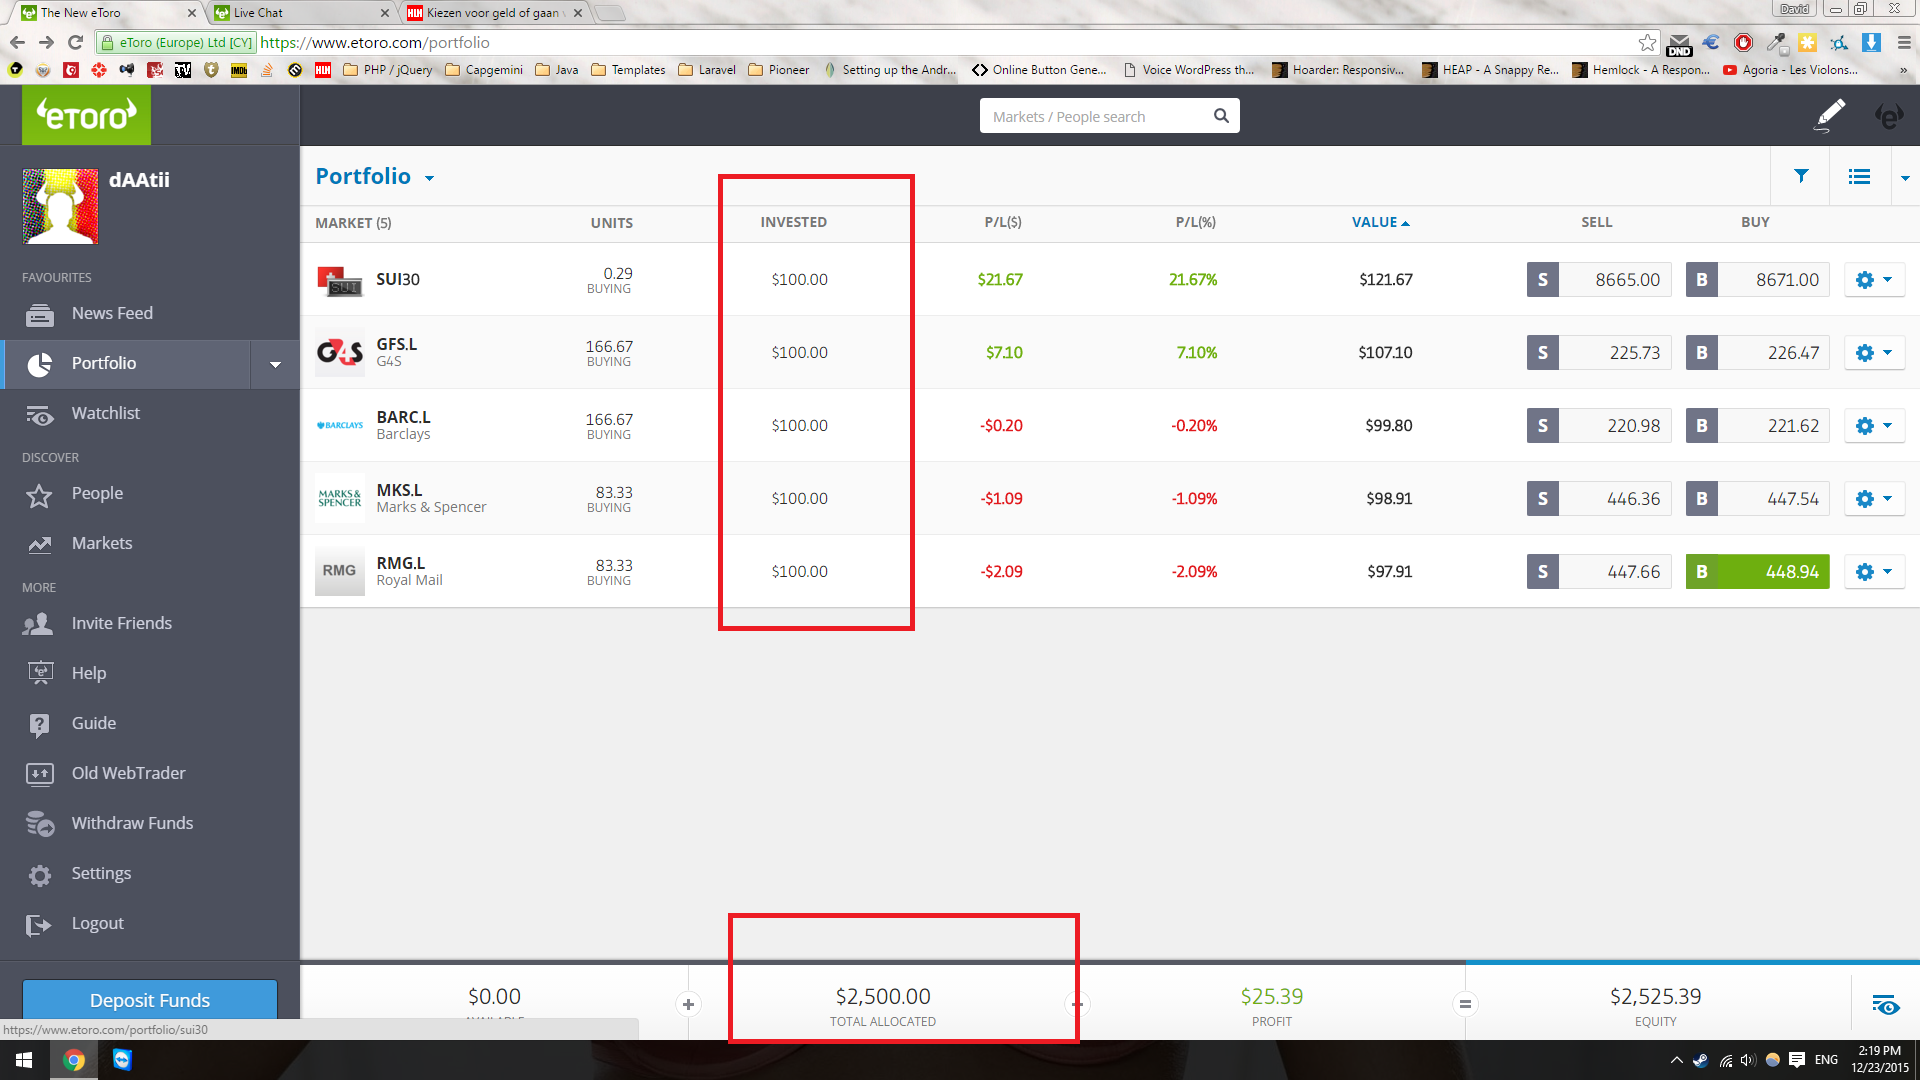
Task: Sell MKS.L at 446.36
Action: tap(1598, 499)
